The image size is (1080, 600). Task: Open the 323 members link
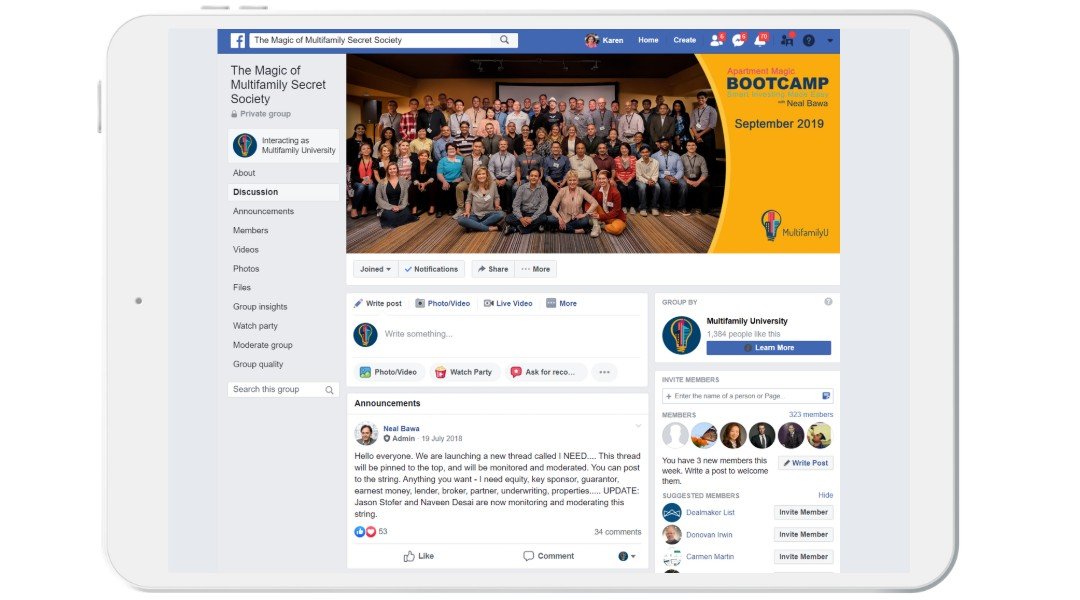point(811,415)
